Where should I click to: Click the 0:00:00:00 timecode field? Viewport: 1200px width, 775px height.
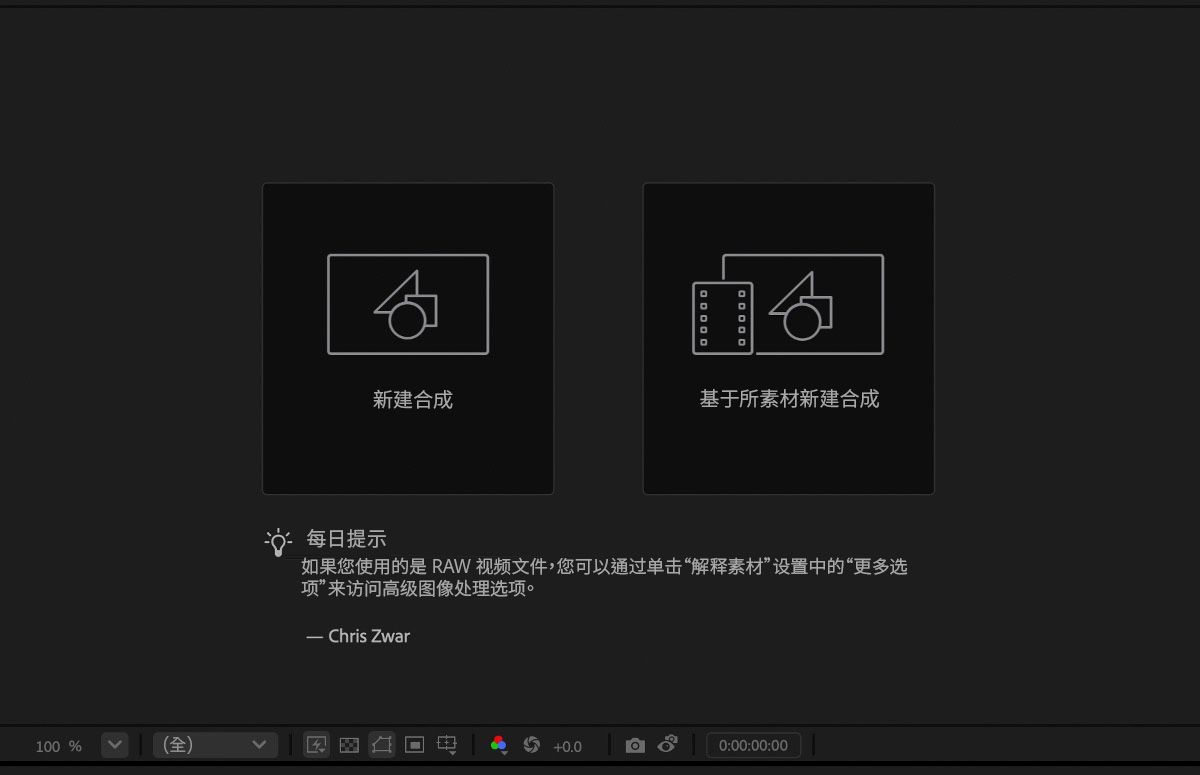(x=754, y=744)
